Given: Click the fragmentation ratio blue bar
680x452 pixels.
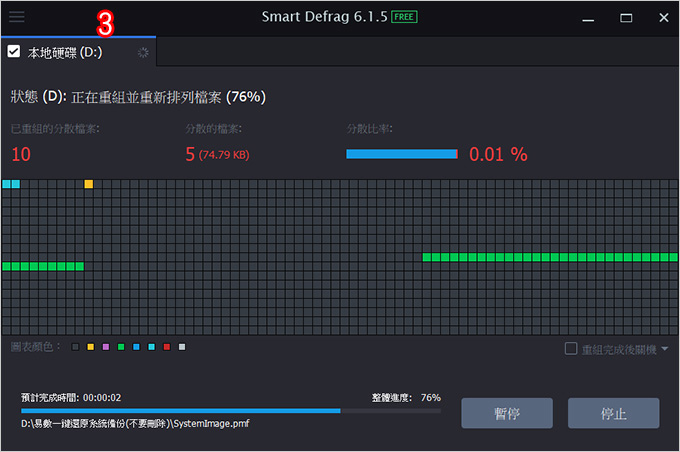Looking at the screenshot, I should tap(402, 154).
